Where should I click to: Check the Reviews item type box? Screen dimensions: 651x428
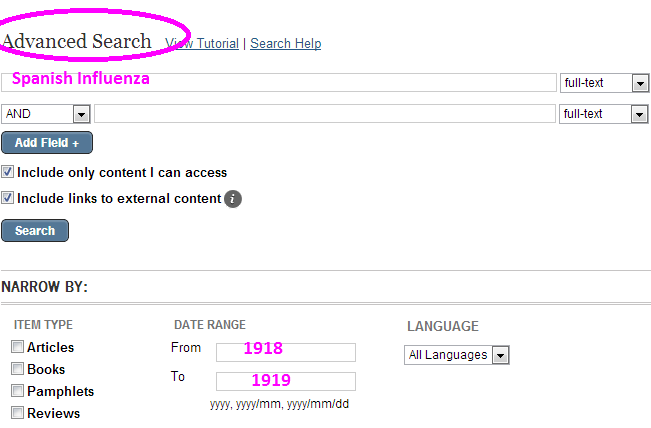click(x=17, y=413)
